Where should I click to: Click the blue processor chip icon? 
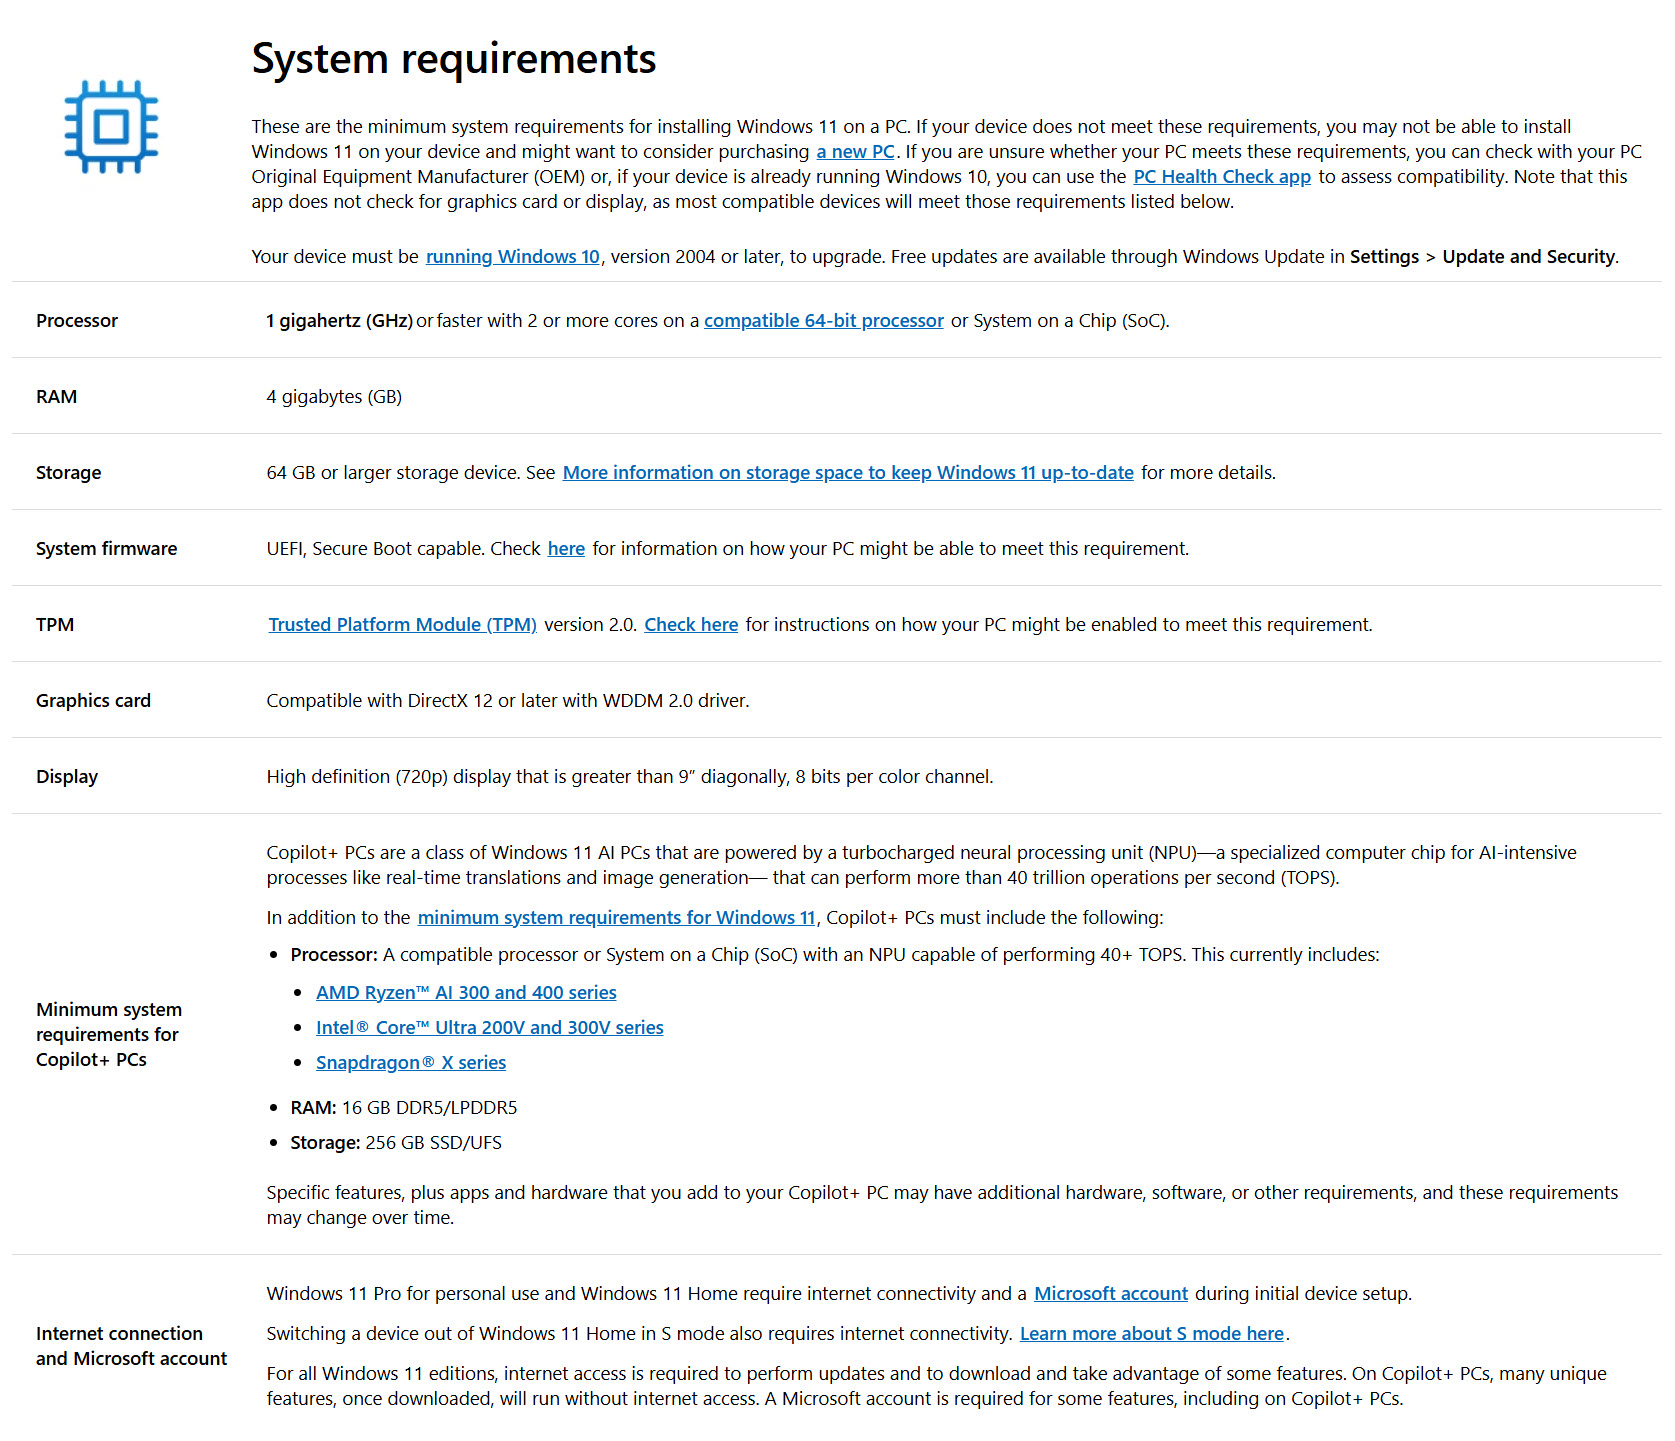click(x=111, y=127)
